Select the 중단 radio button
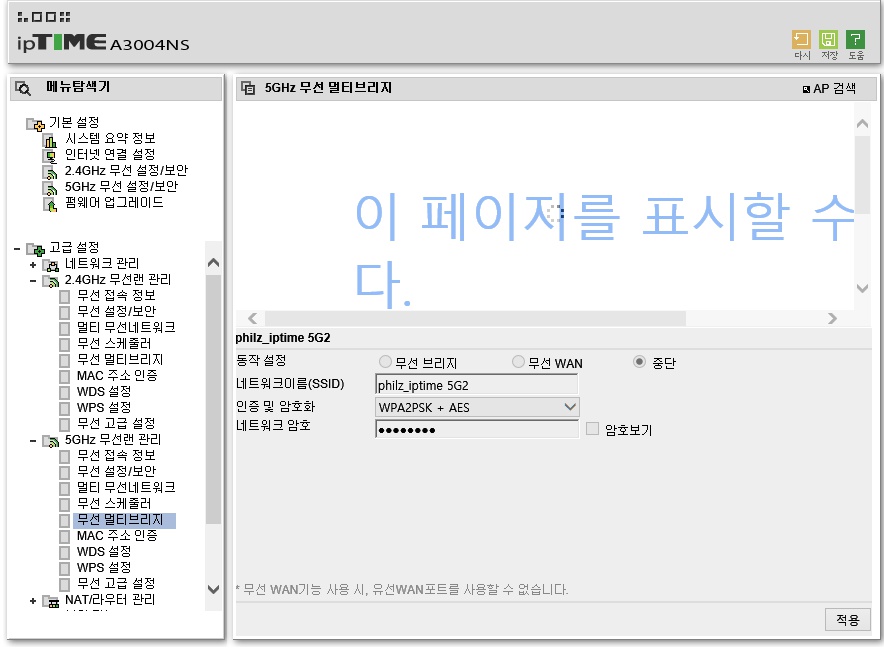This screenshot has height=649, width=884. click(639, 361)
